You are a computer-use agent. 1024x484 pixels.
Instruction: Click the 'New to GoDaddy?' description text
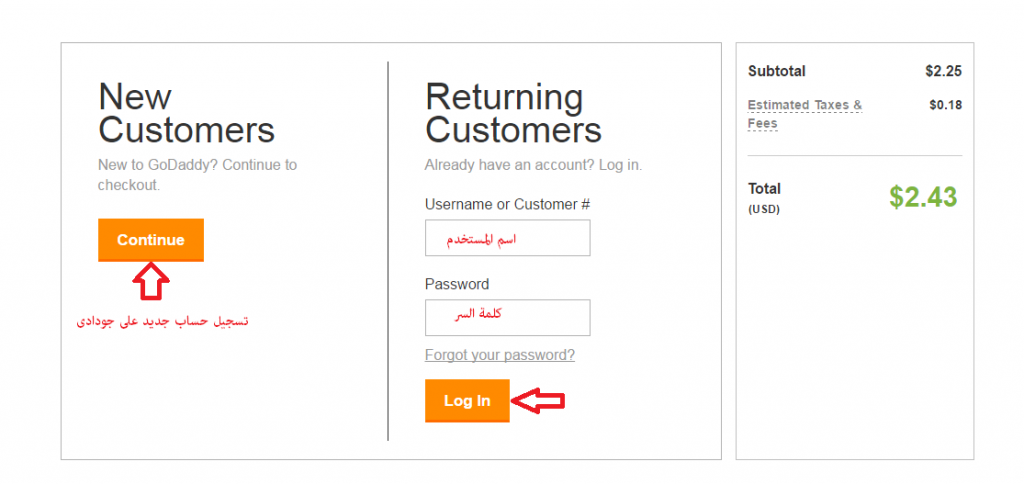(197, 174)
